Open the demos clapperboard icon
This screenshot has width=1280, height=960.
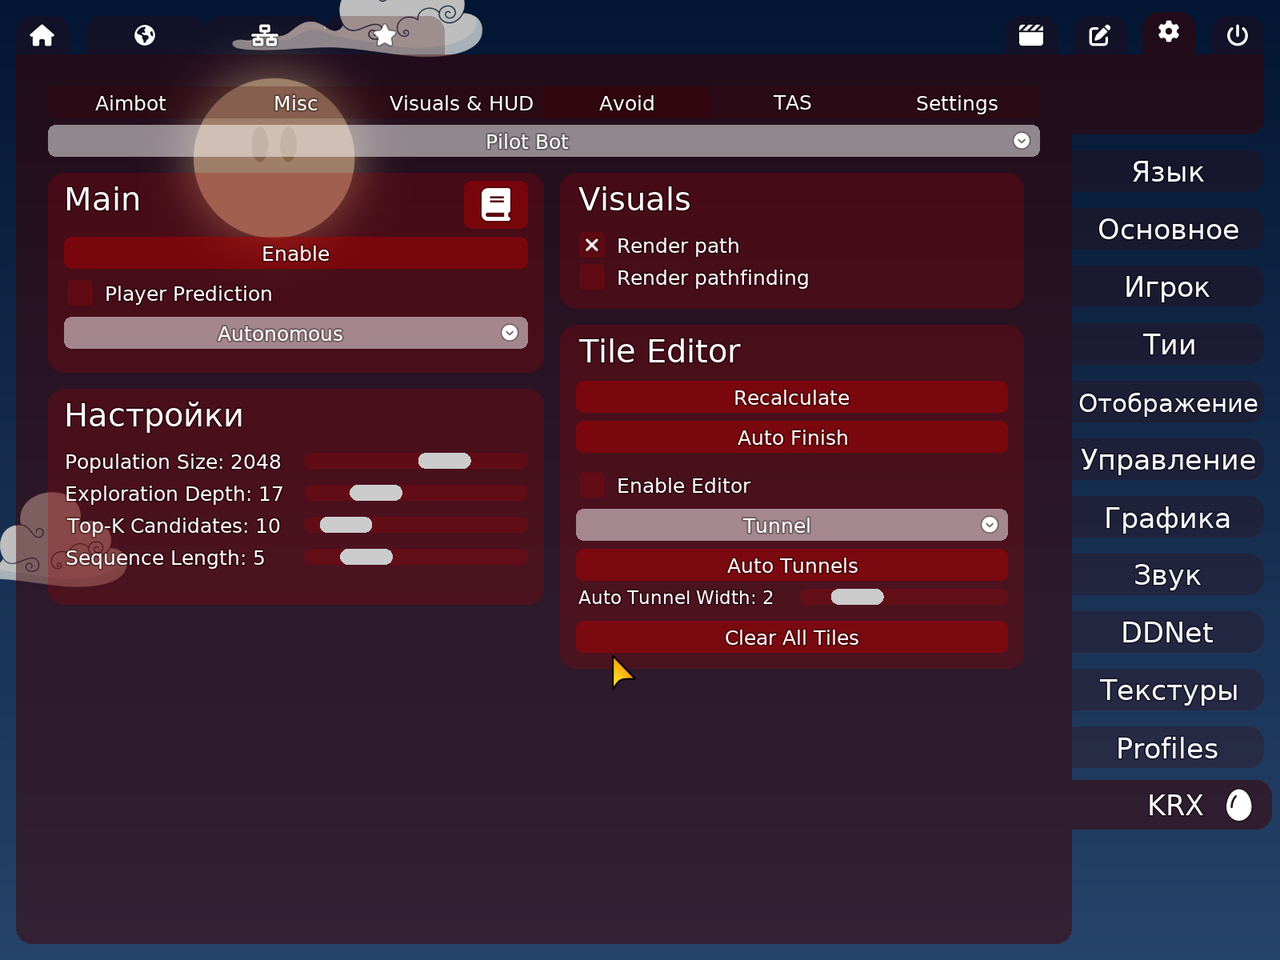coord(1031,36)
